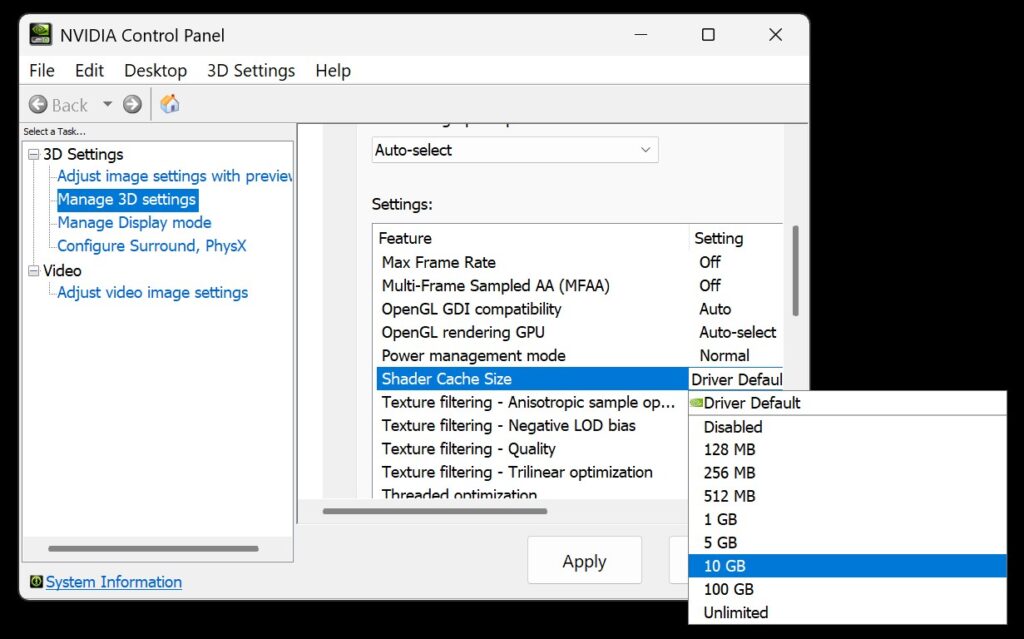The width and height of the screenshot is (1024, 639).
Task: Choose 128 MB shader cache size
Action: tap(848, 450)
